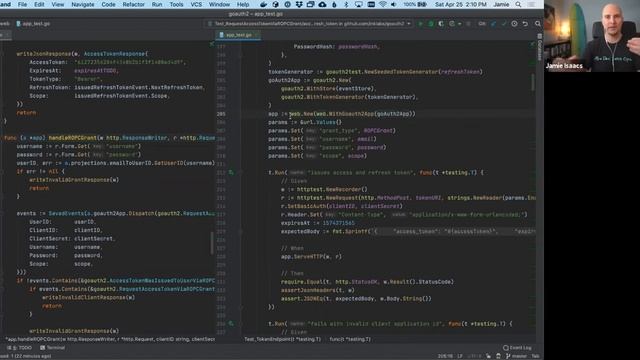Click the line with app := web.New
The height and width of the screenshot is (360, 640).
click(342, 114)
